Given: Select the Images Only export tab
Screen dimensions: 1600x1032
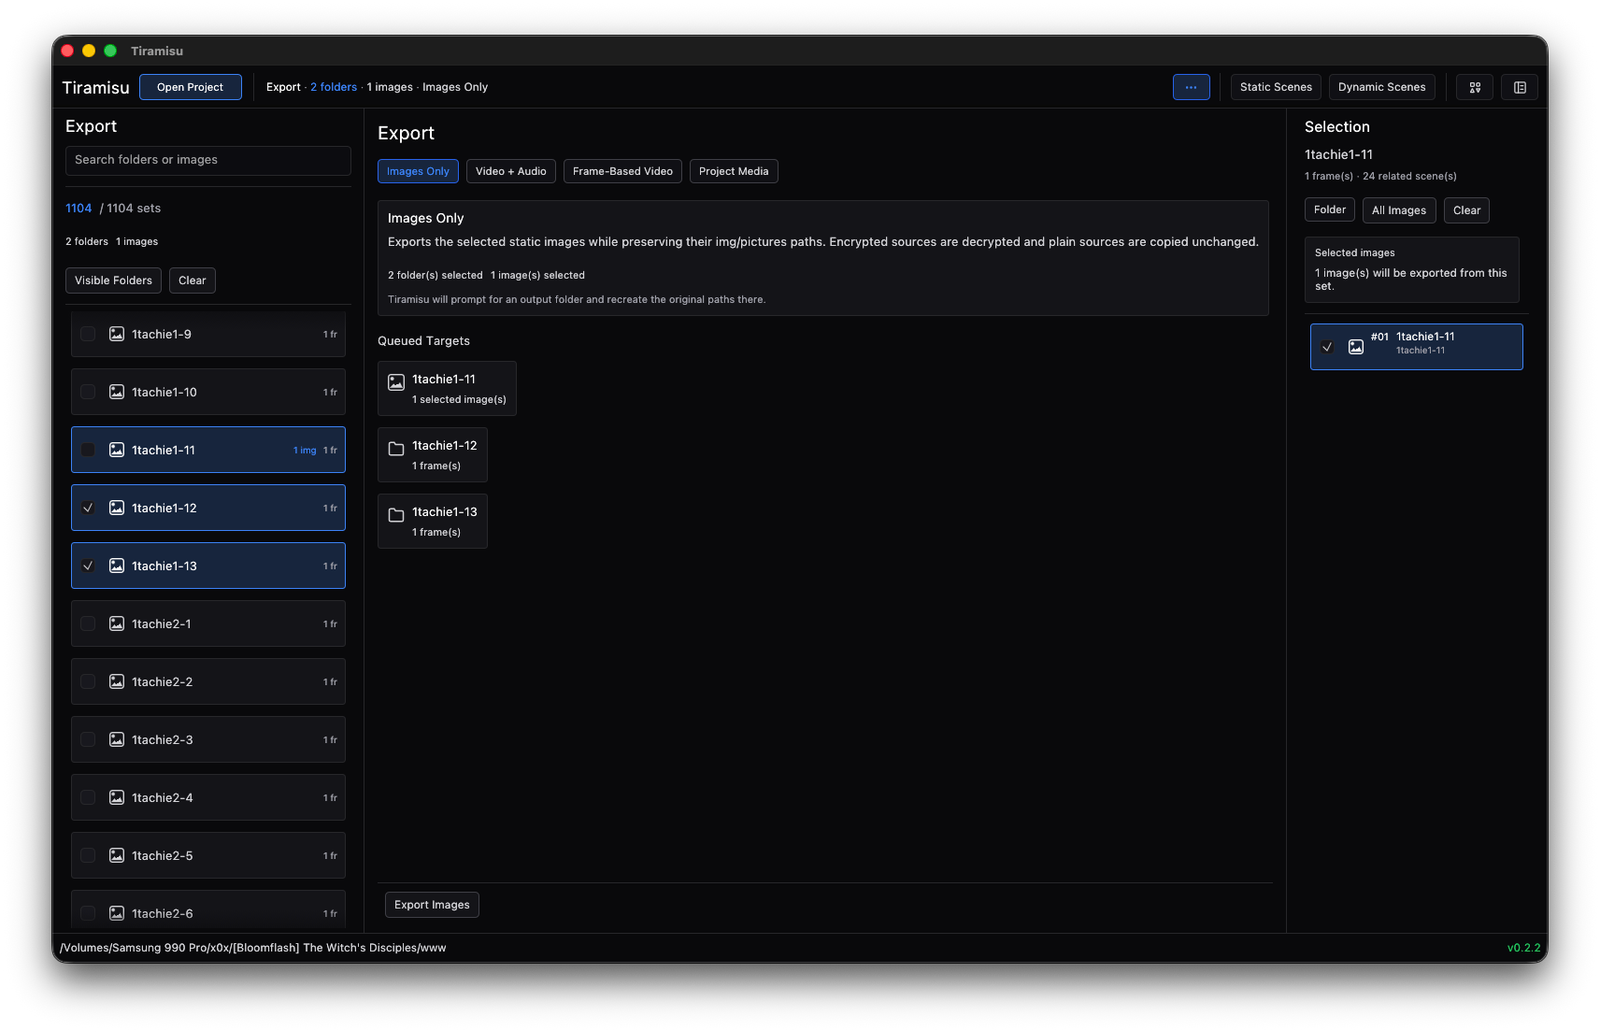Looking at the screenshot, I should pyautogui.click(x=418, y=171).
